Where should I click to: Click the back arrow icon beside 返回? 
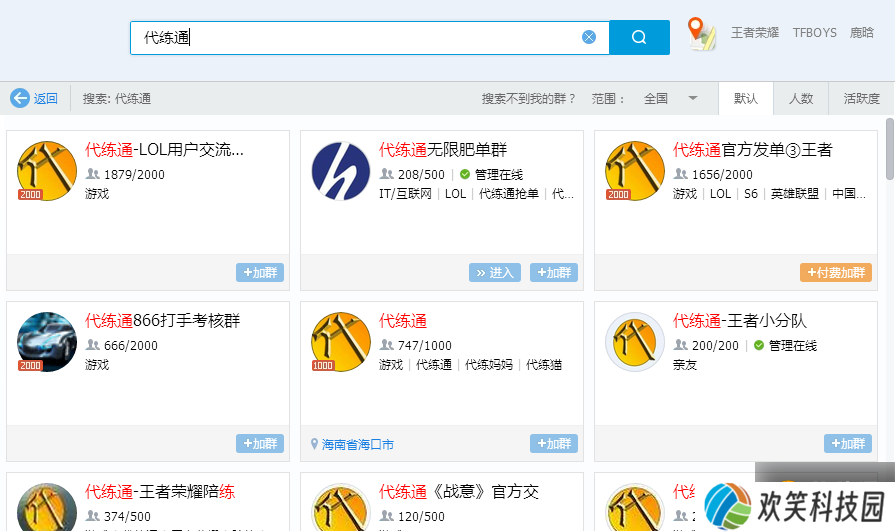(x=19, y=98)
